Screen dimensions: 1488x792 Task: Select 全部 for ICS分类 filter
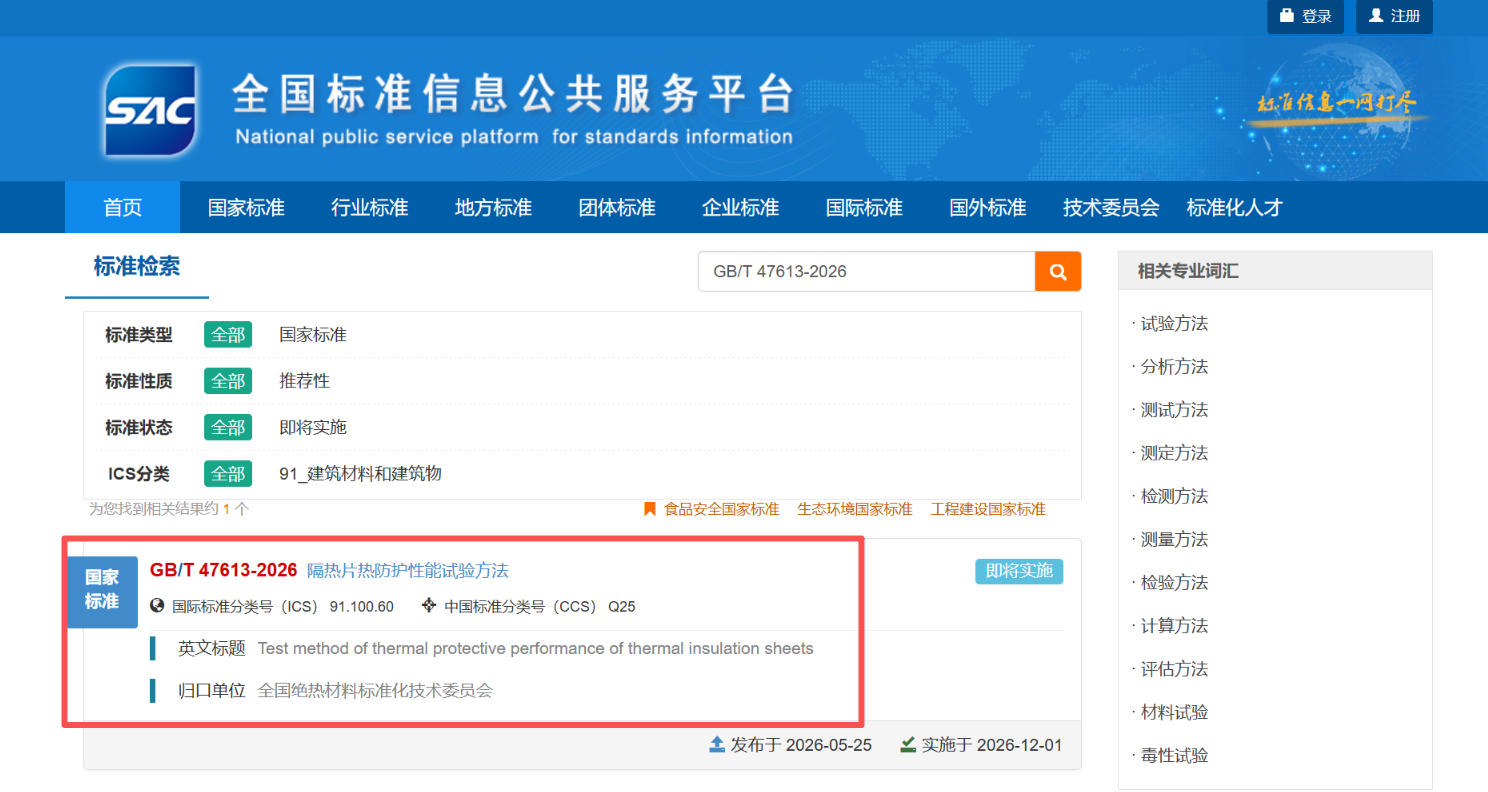[x=228, y=473]
